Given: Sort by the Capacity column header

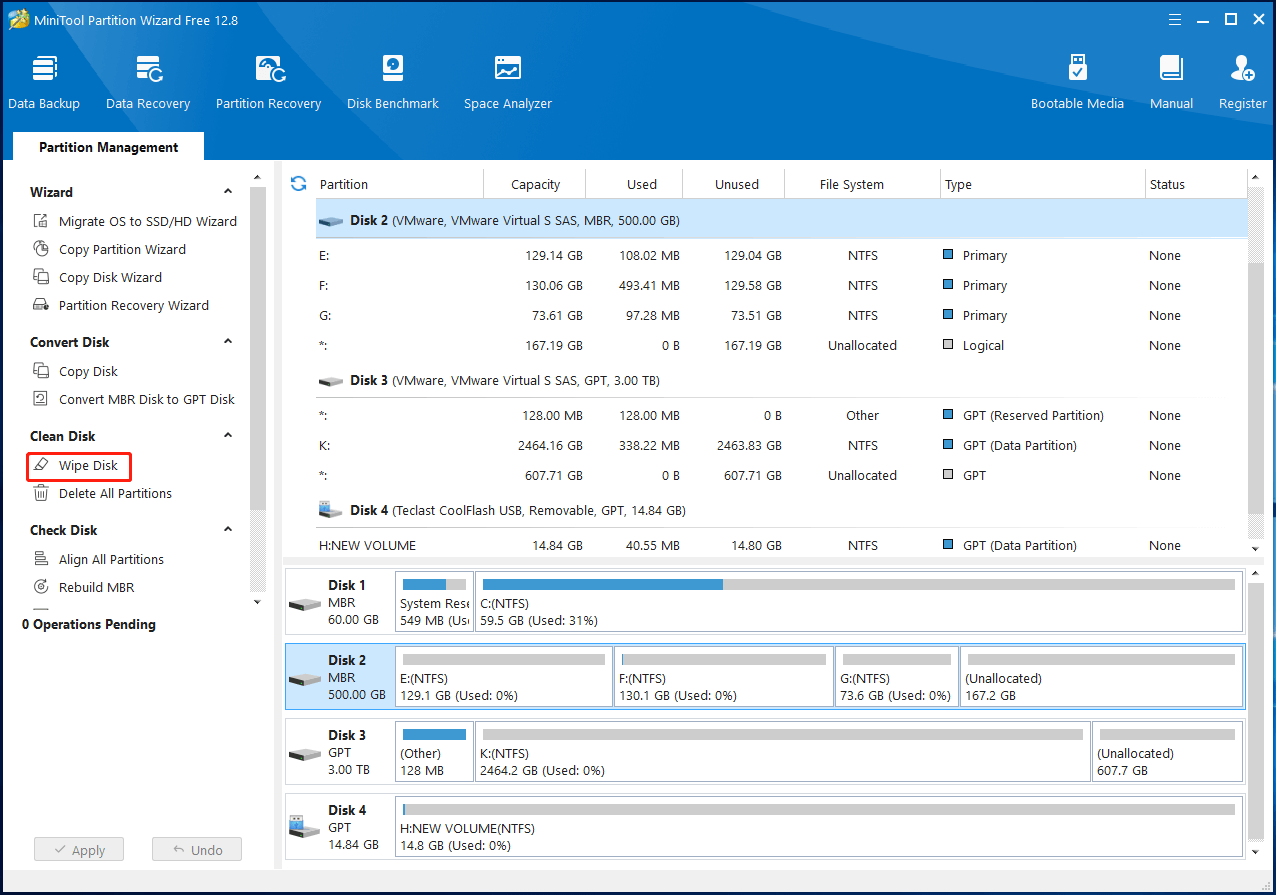Looking at the screenshot, I should tap(535, 184).
